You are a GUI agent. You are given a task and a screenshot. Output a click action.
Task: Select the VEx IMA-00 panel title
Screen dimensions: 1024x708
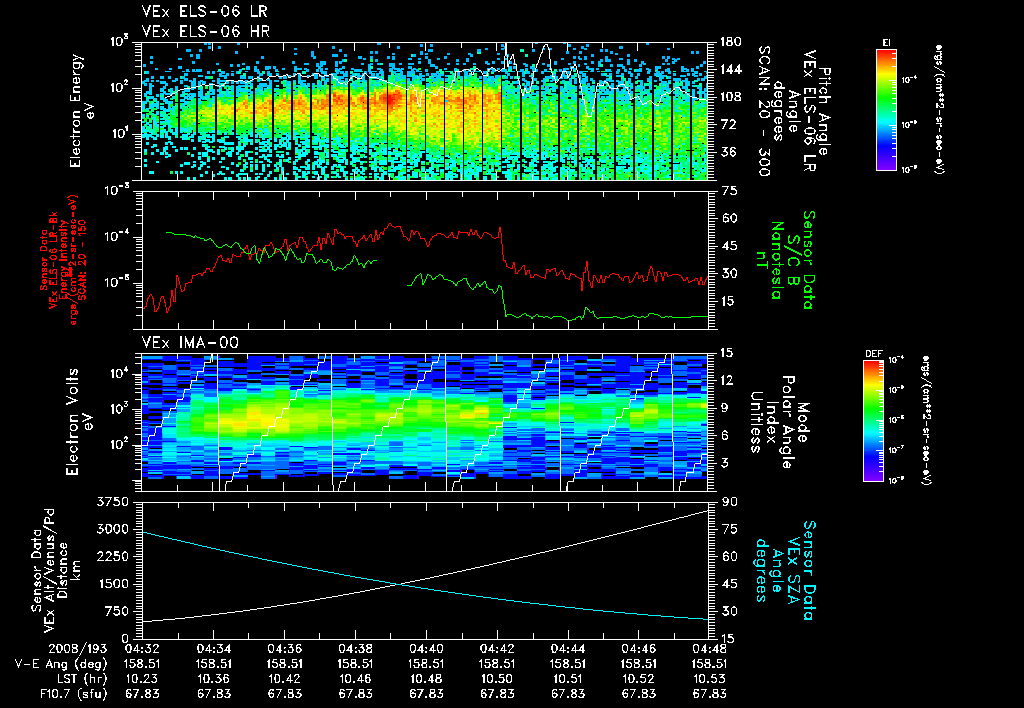tap(190, 343)
